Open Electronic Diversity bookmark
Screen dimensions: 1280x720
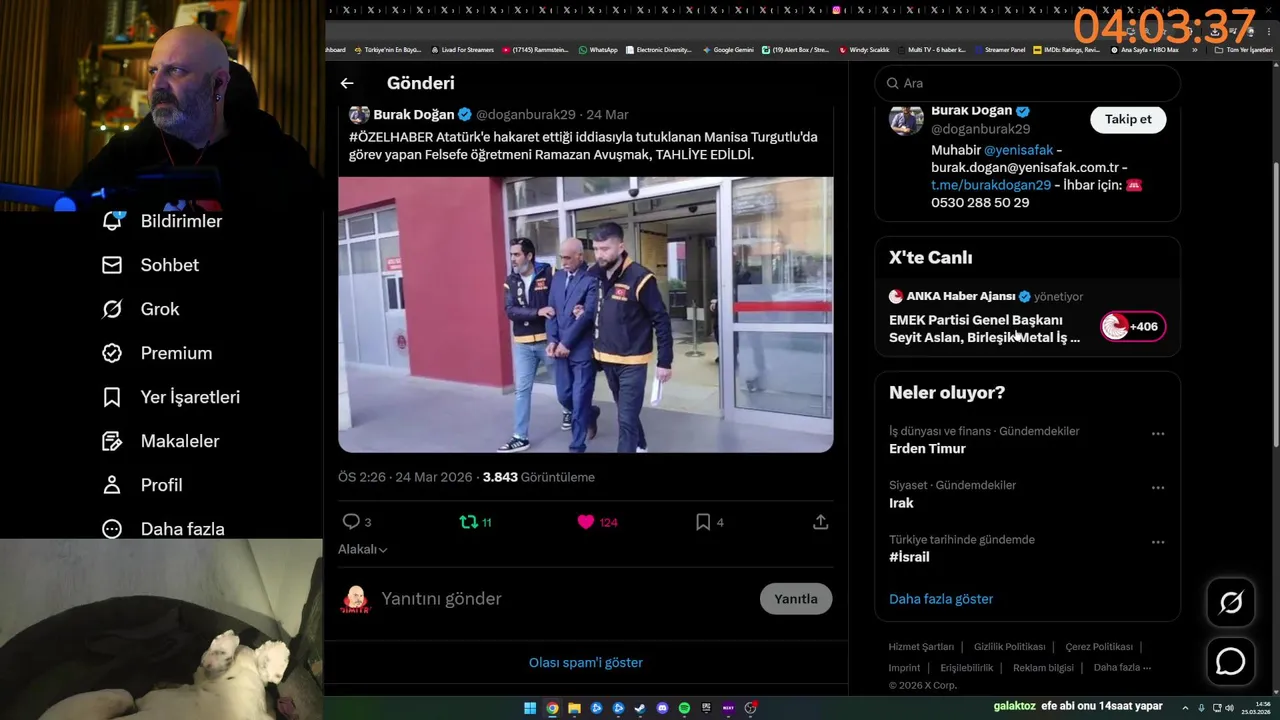(x=658, y=49)
